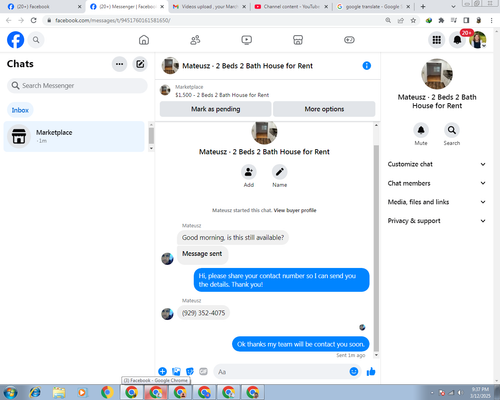The width and height of the screenshot is (500, 400).
Task: Go to Facebook Home icon
Action: pos(144,40)
